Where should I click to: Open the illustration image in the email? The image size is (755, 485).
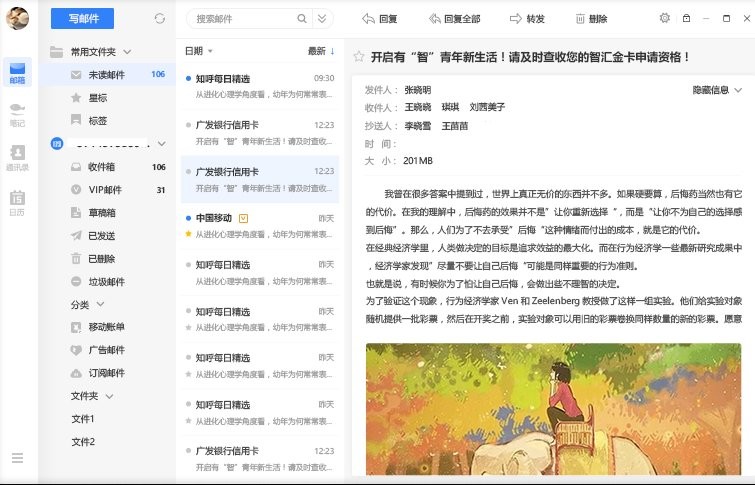point(553,409)
